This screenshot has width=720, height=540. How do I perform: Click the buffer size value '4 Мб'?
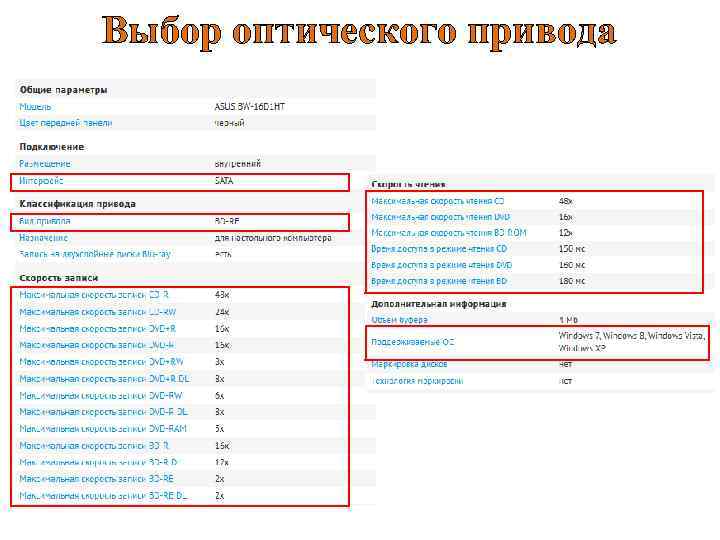[x=568, y=320]
